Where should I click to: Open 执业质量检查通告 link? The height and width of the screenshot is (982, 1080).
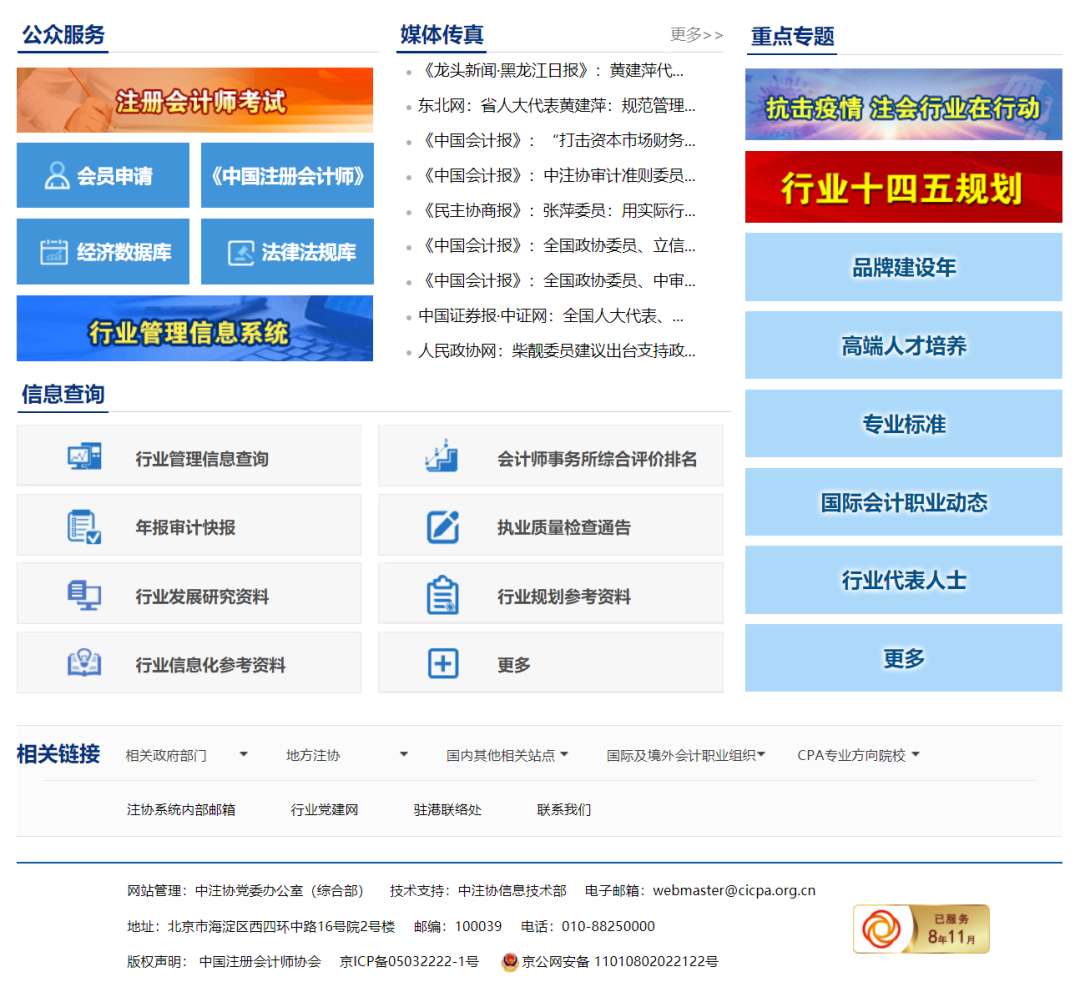550,525
